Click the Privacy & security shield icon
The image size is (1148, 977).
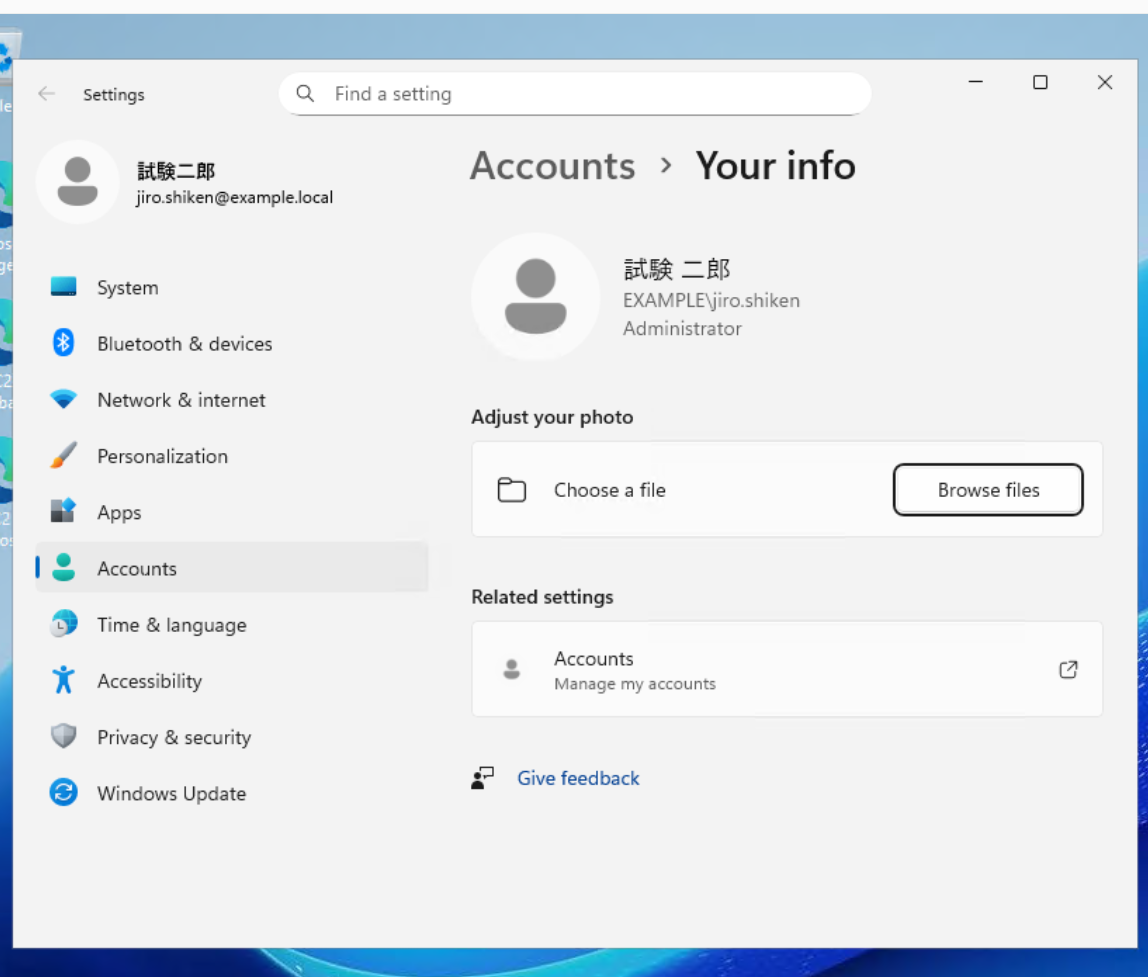click(x=64, y=737)
